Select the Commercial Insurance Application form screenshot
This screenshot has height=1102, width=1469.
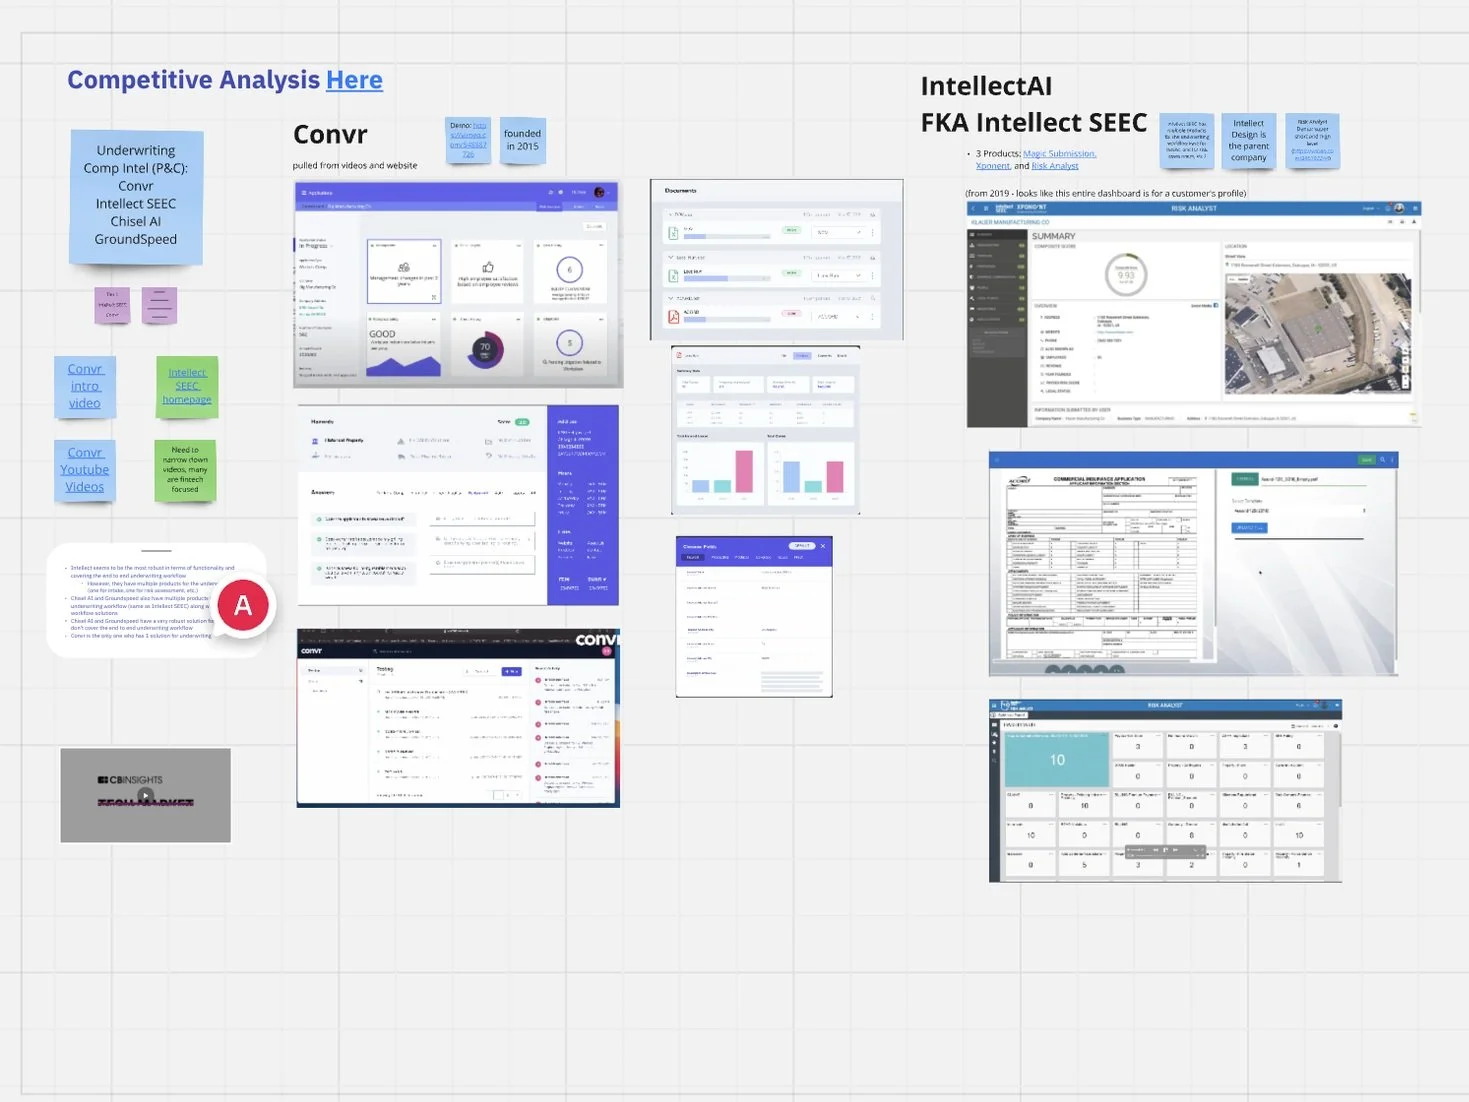point(1193,563)
